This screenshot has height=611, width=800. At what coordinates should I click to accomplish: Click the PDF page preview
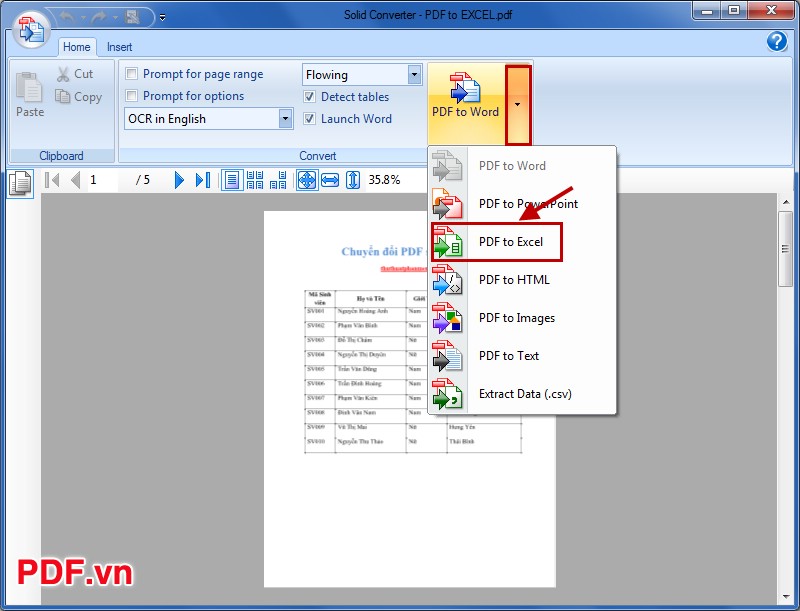click(410, 399)
